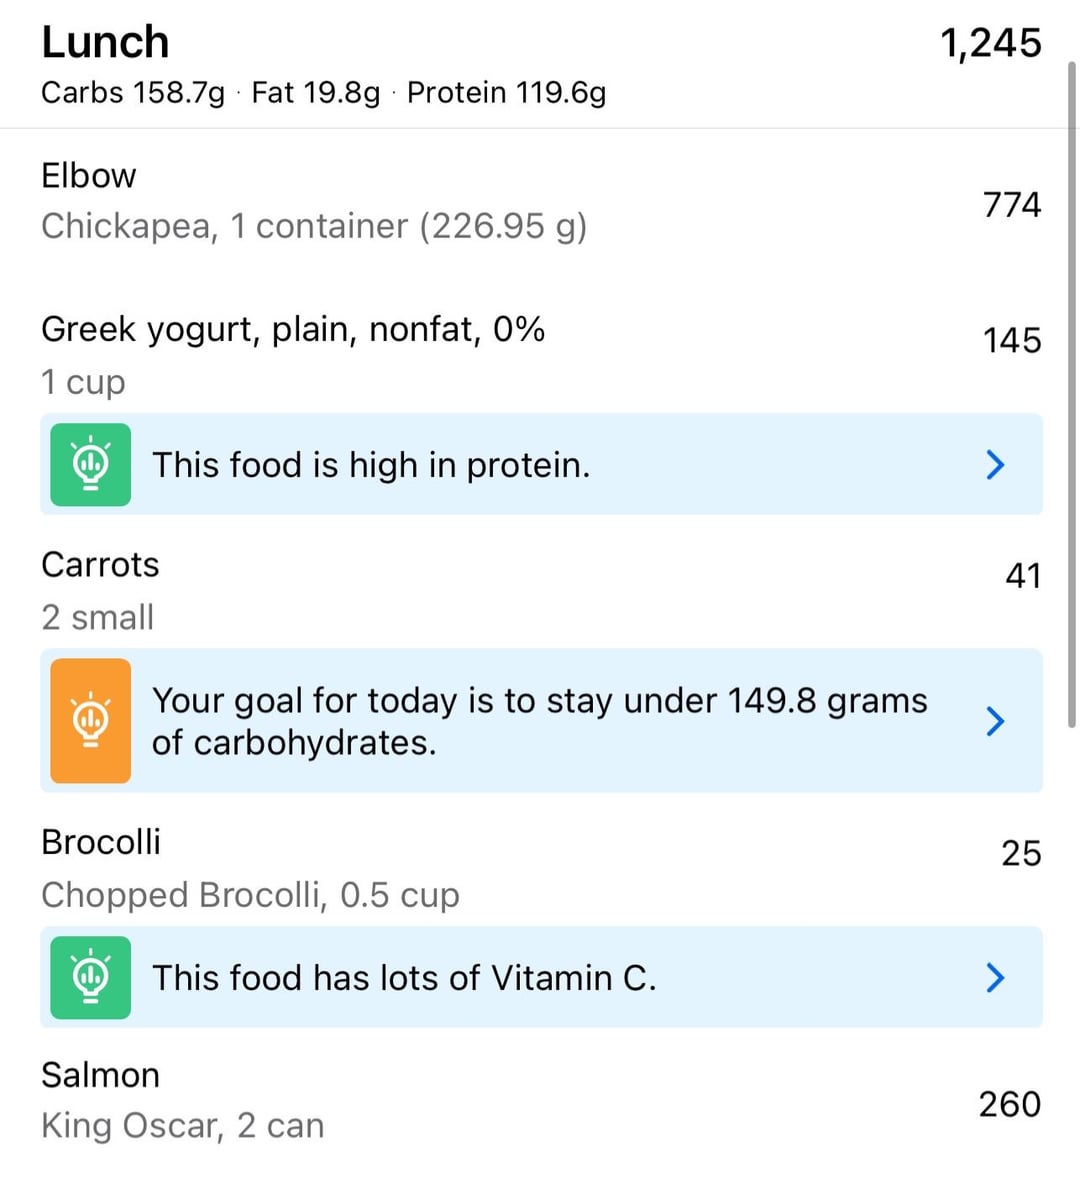
Task: Tap the 260 calories value for Salmon
Action: point(1010,1104)
